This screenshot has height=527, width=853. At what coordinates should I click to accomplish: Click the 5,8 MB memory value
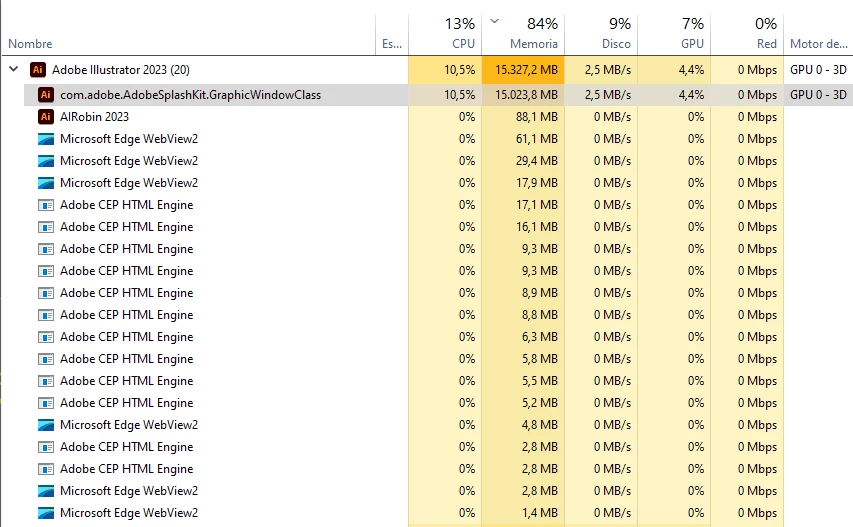pyautogui.click(x=540, y=359)
